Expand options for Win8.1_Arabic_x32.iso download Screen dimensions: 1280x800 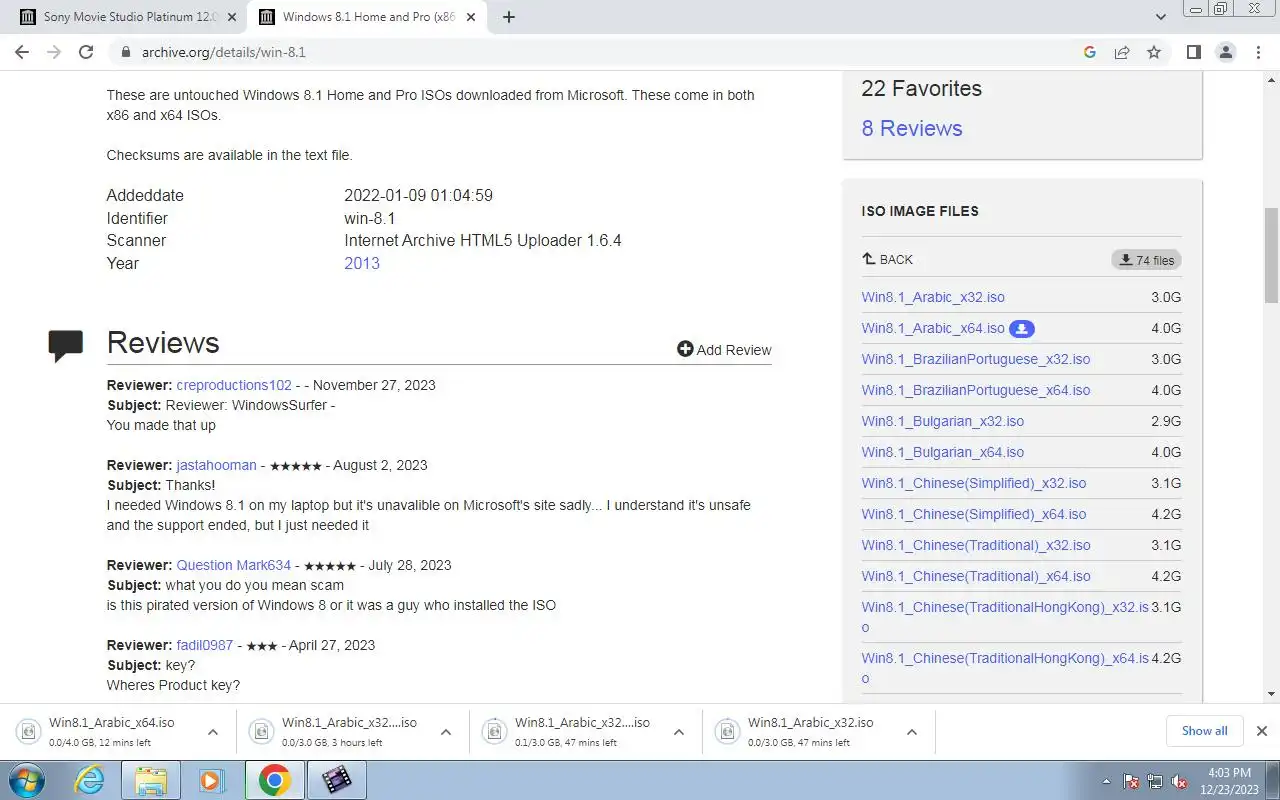[912, 732]
